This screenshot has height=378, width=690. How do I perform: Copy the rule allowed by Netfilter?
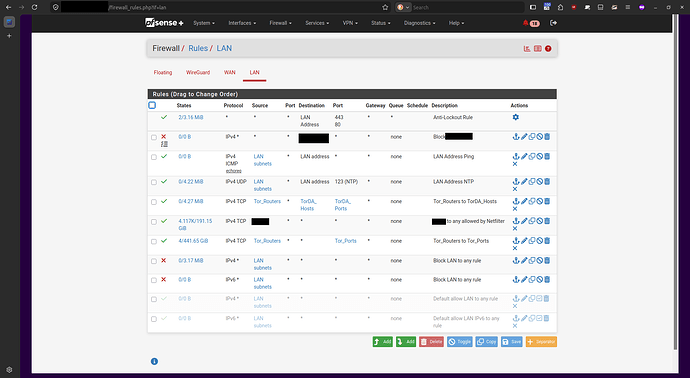coord(532,221)
